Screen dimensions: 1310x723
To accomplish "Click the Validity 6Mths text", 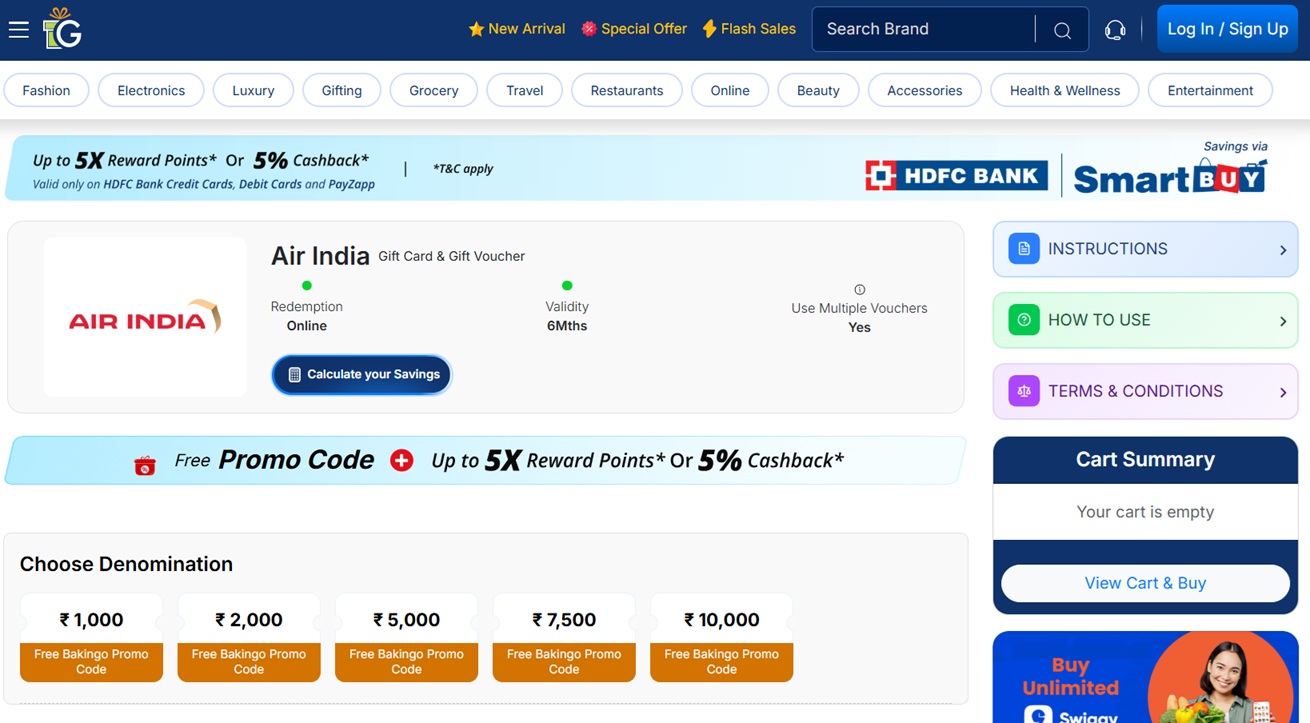I will (x=567, y=316).
